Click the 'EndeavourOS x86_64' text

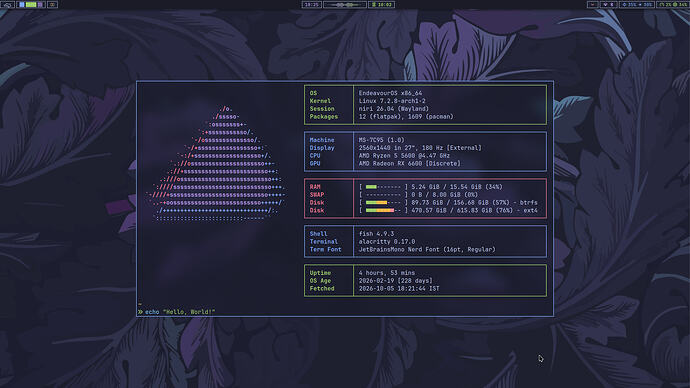click(x=390, y=93)
